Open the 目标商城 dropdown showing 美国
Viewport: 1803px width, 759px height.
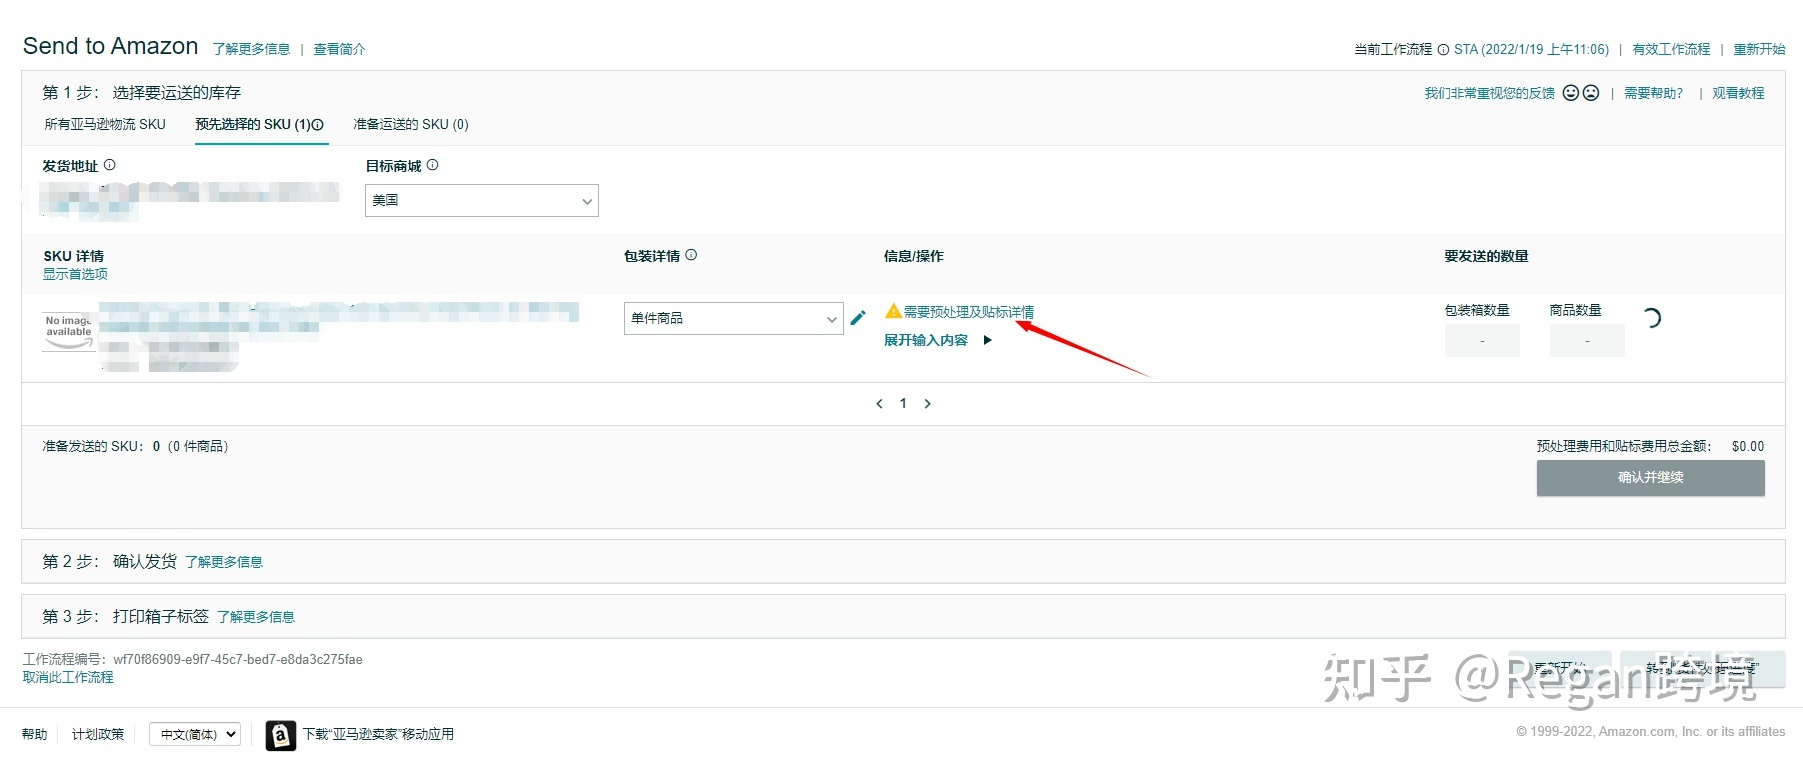point(482,200)
